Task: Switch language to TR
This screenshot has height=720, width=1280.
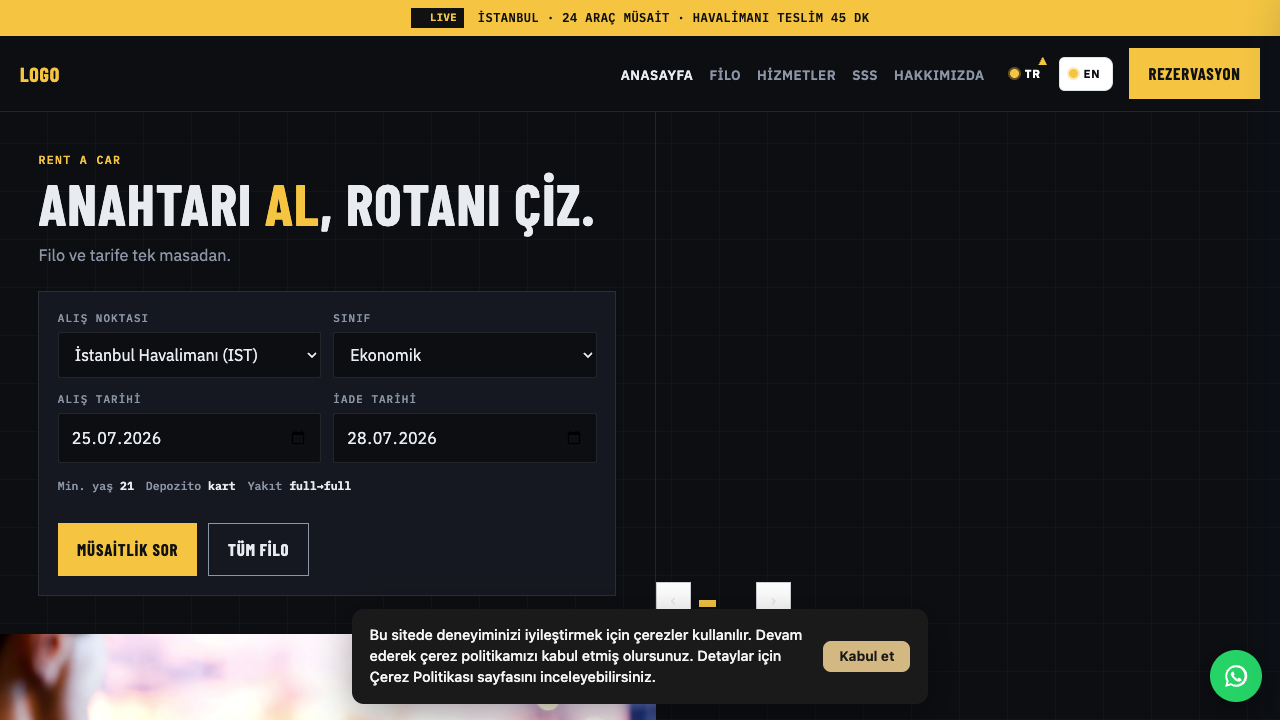Action: 1025,74
